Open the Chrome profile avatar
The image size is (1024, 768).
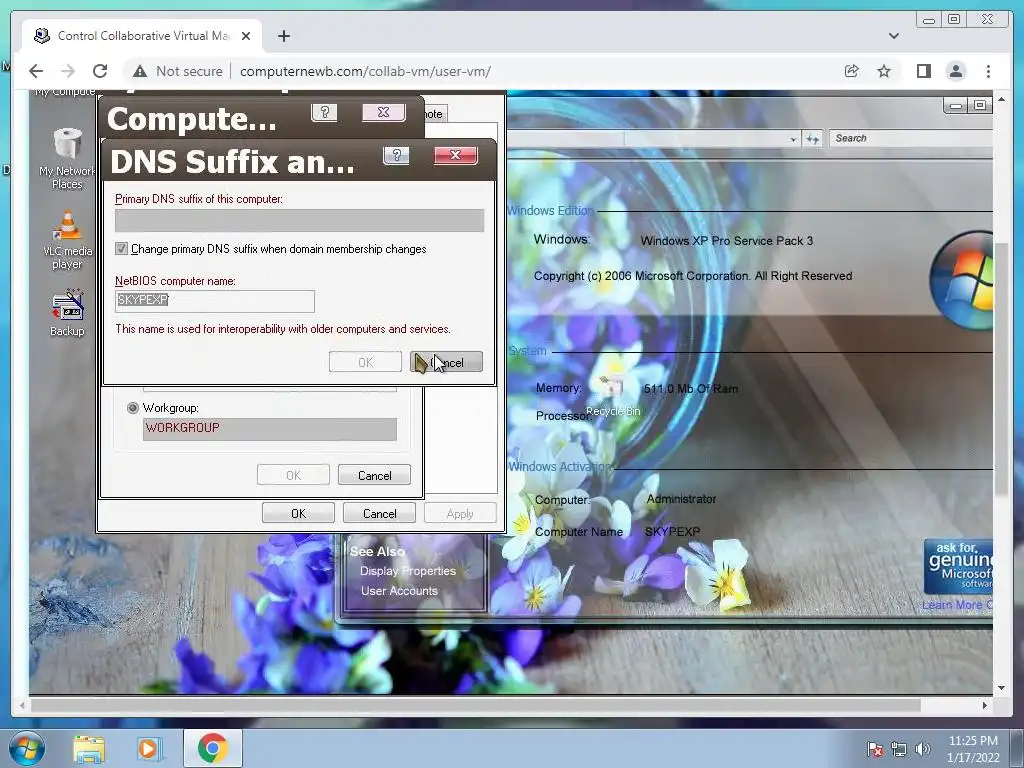[955, 71]
